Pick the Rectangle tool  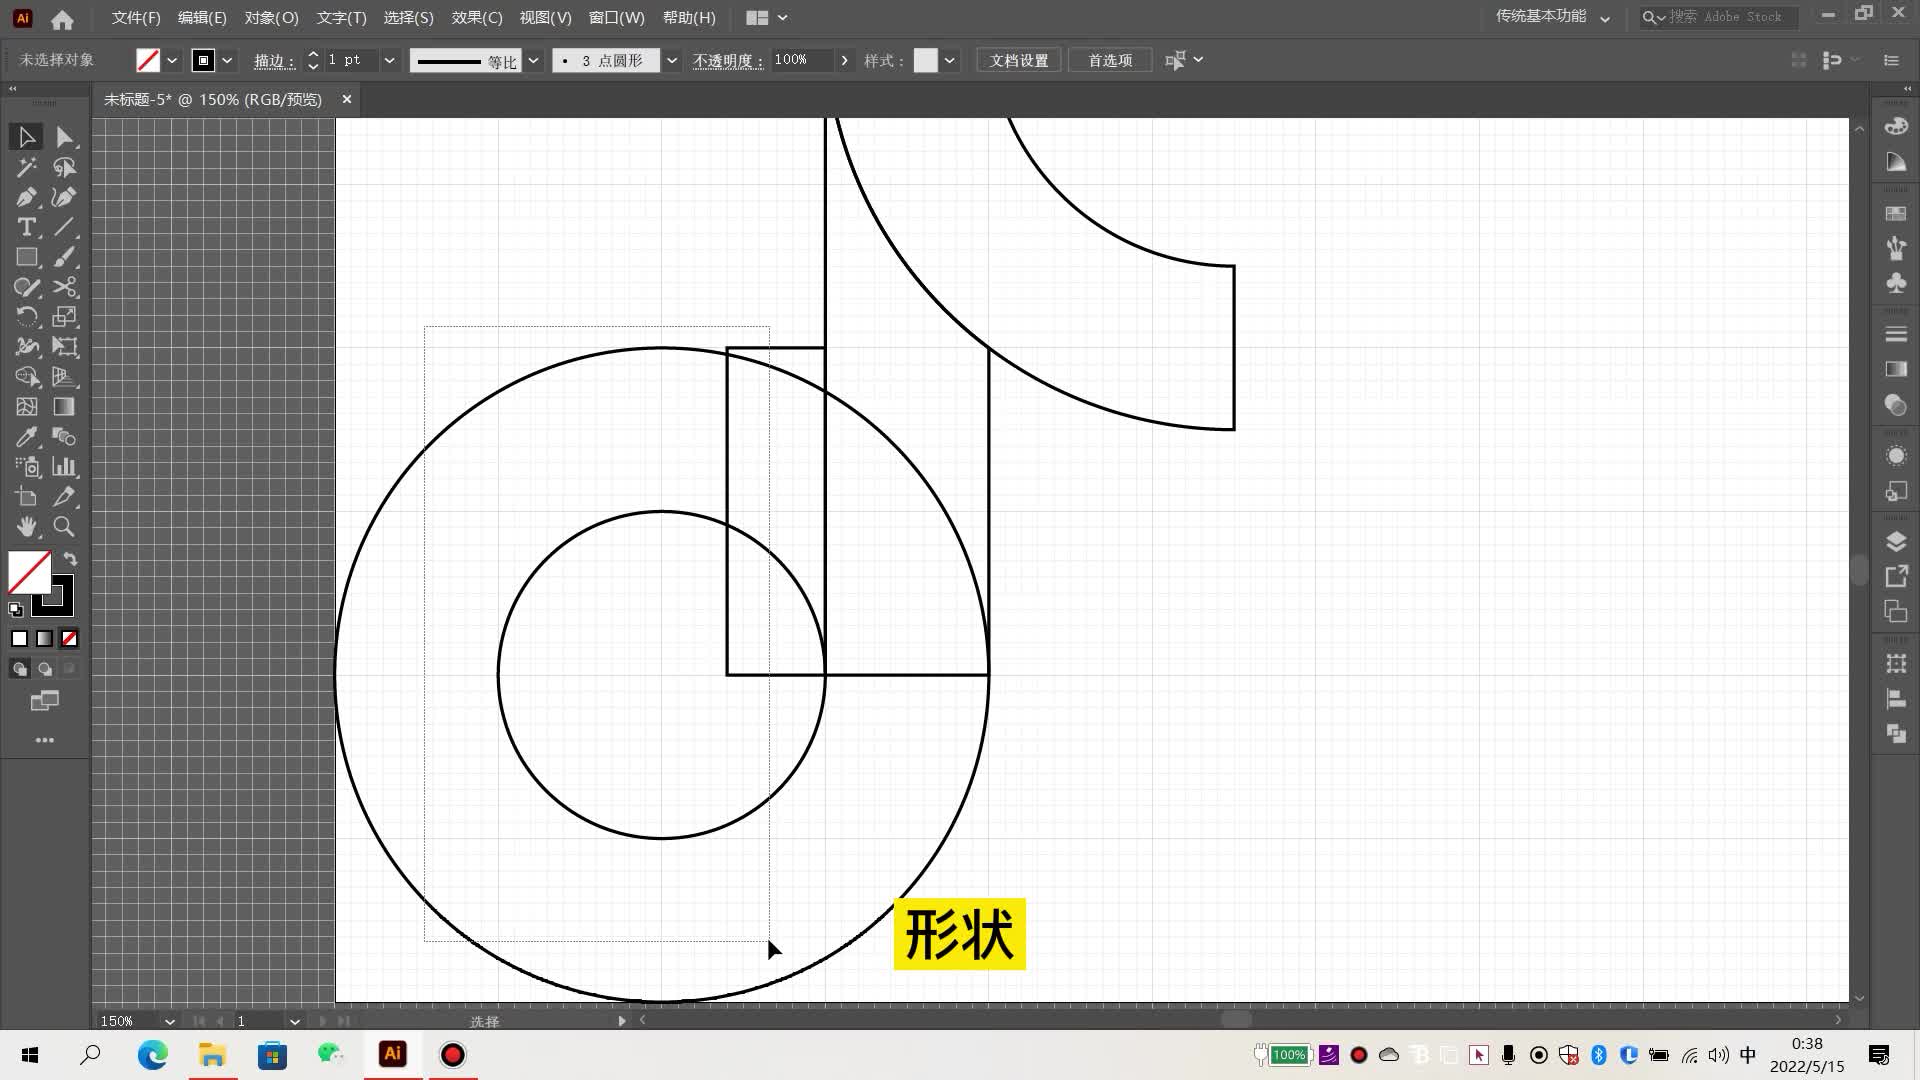point(26,257)
